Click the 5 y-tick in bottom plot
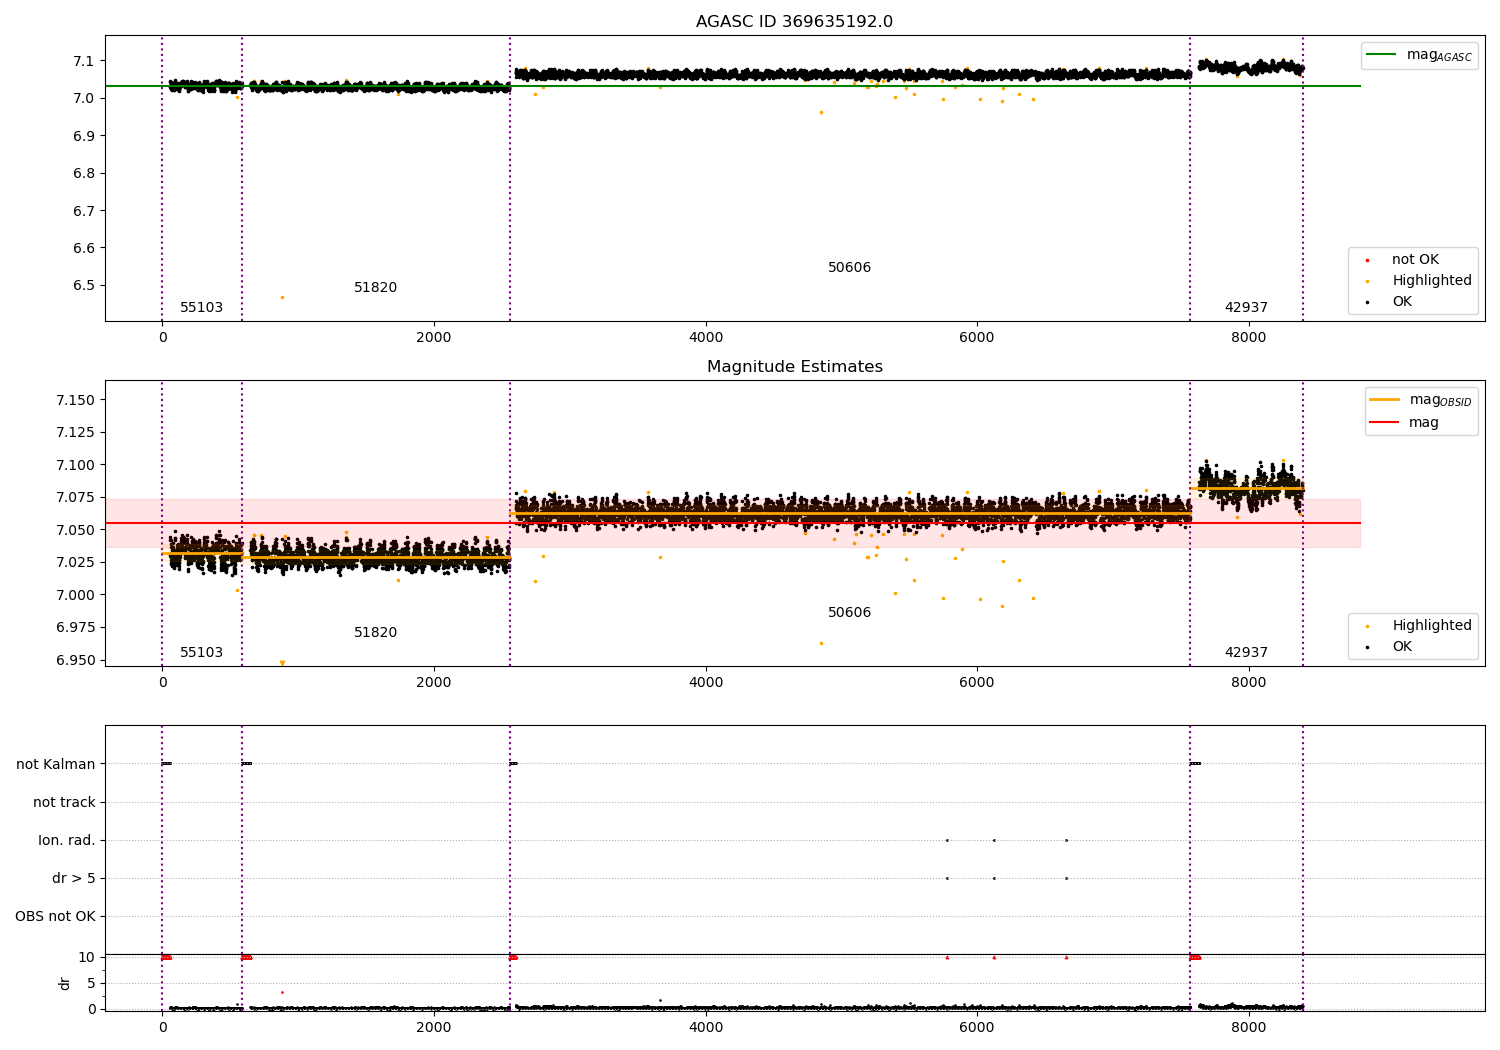Viewport: 1500px width, 1050px height. pyautogui.click(x=91, y=983)
